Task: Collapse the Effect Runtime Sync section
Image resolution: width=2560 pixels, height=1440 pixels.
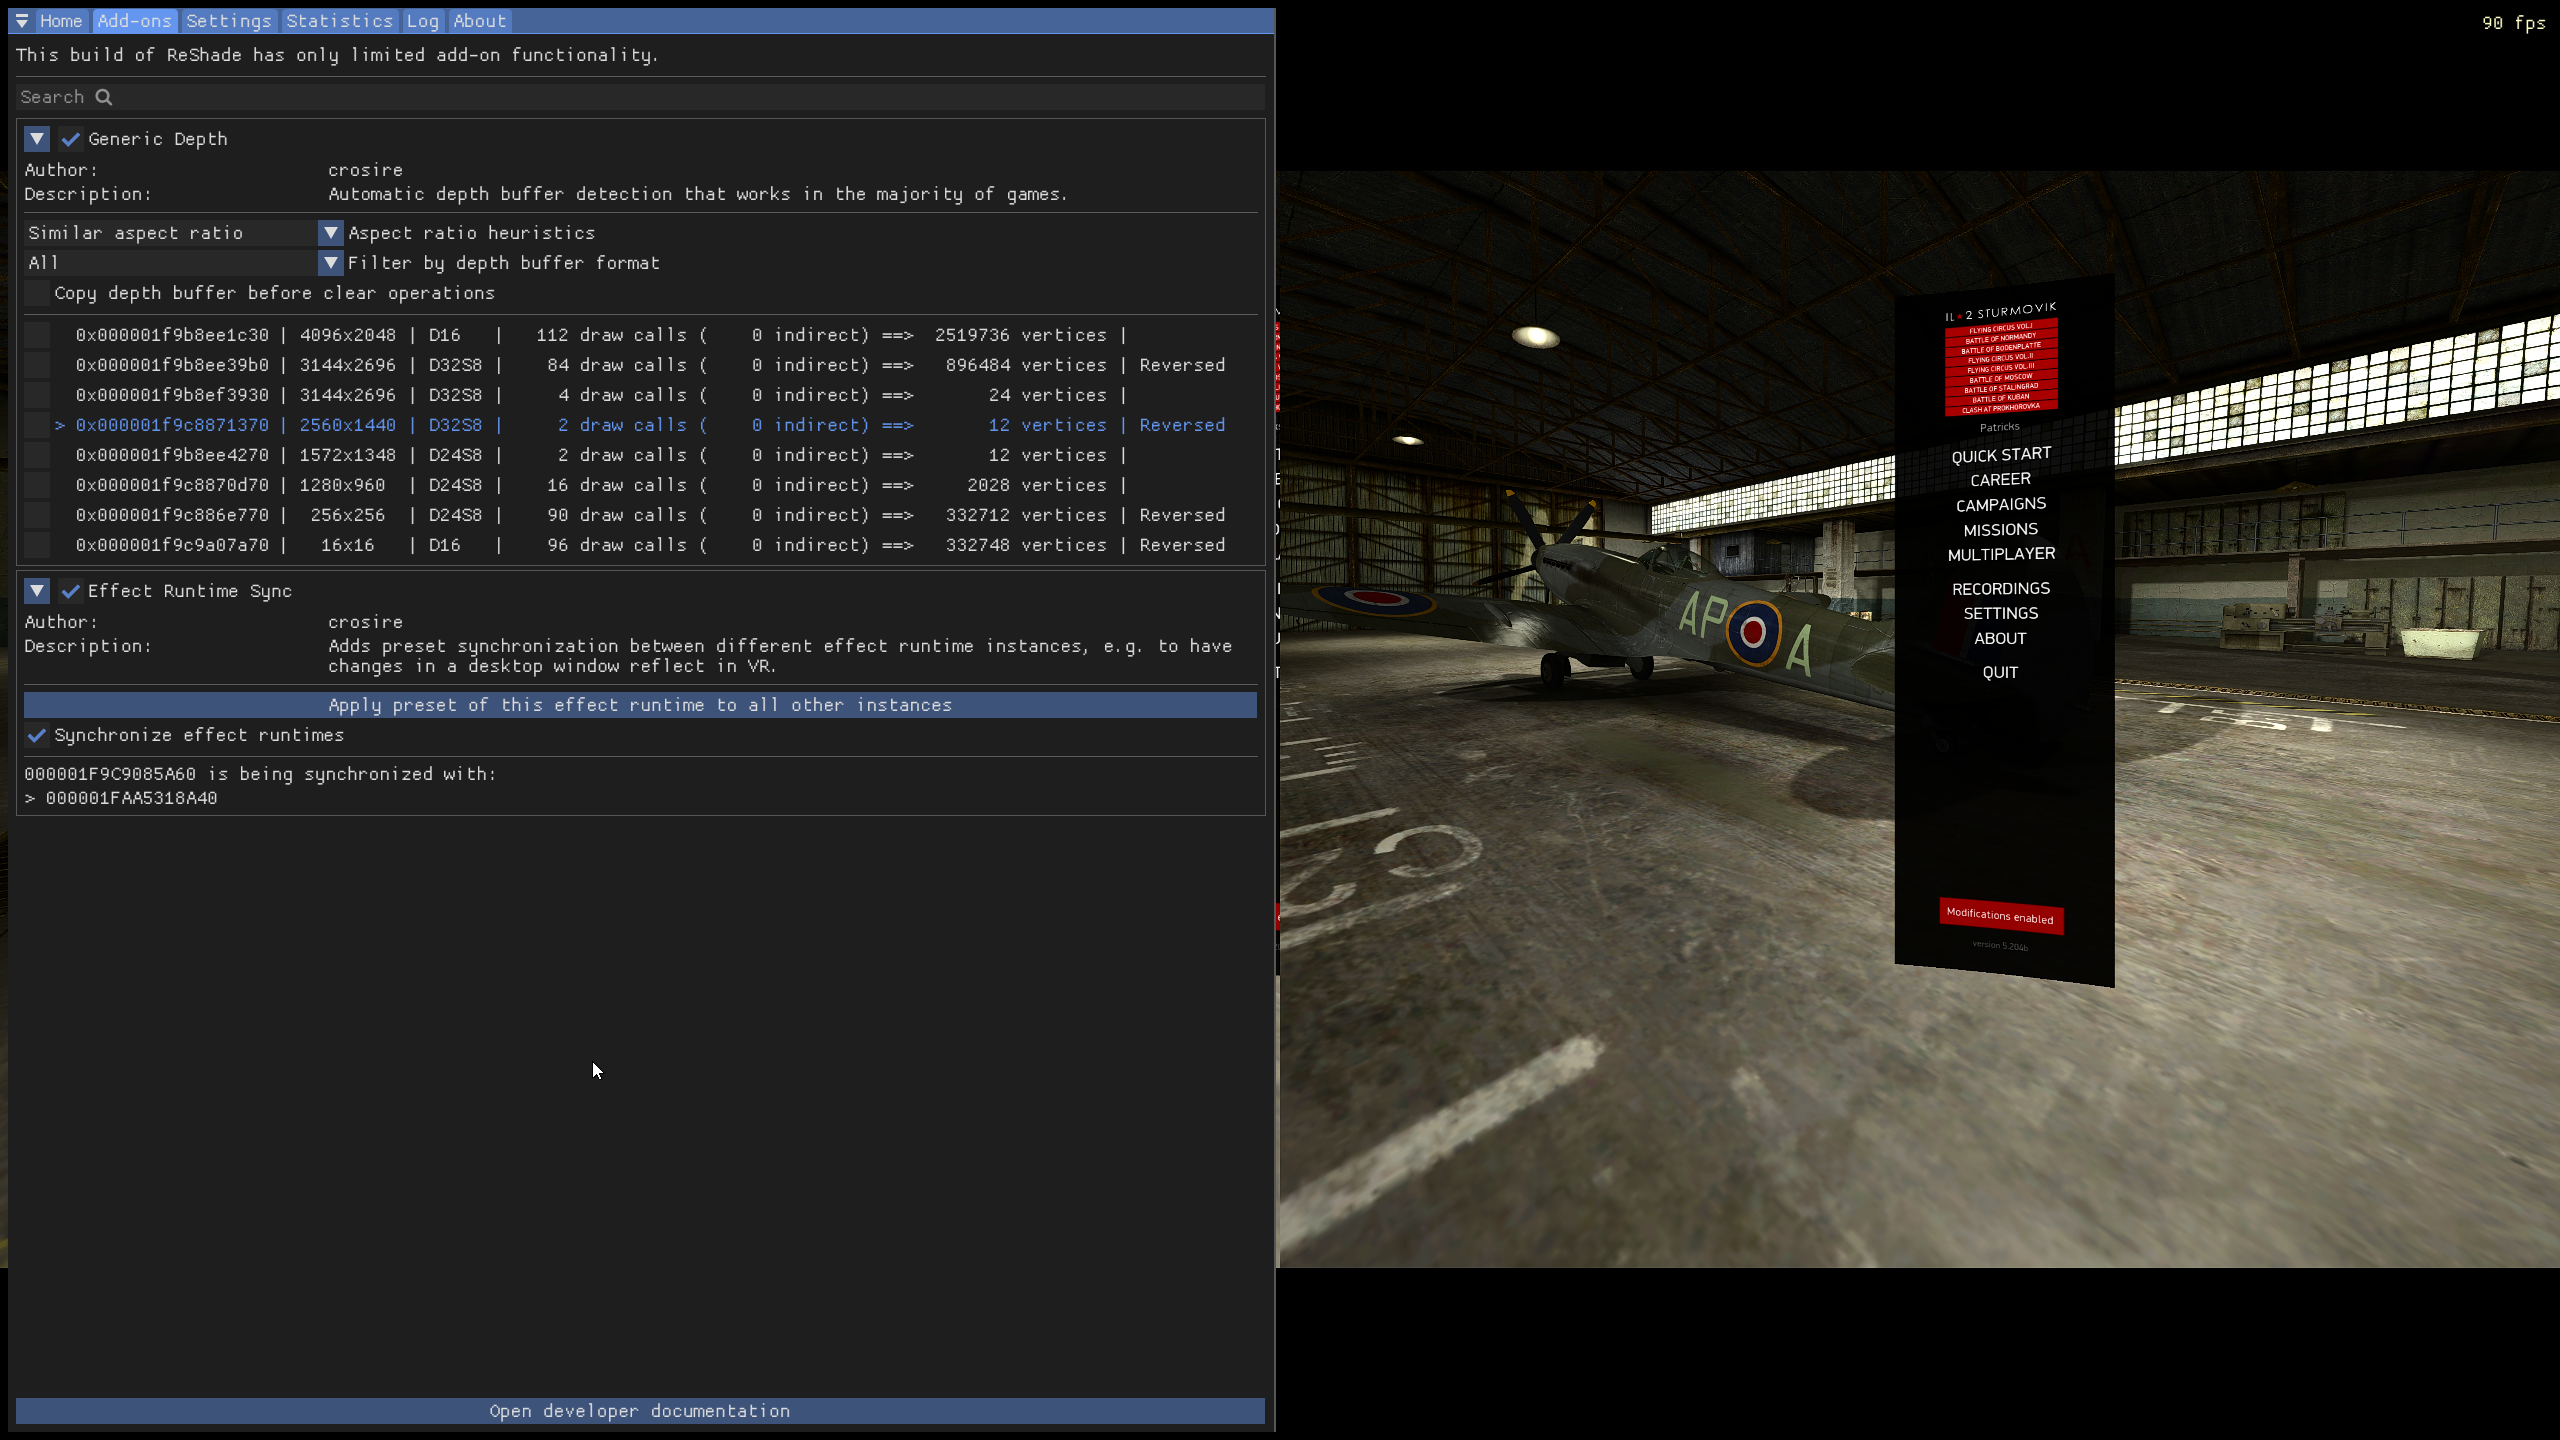Action: point(37,591)
